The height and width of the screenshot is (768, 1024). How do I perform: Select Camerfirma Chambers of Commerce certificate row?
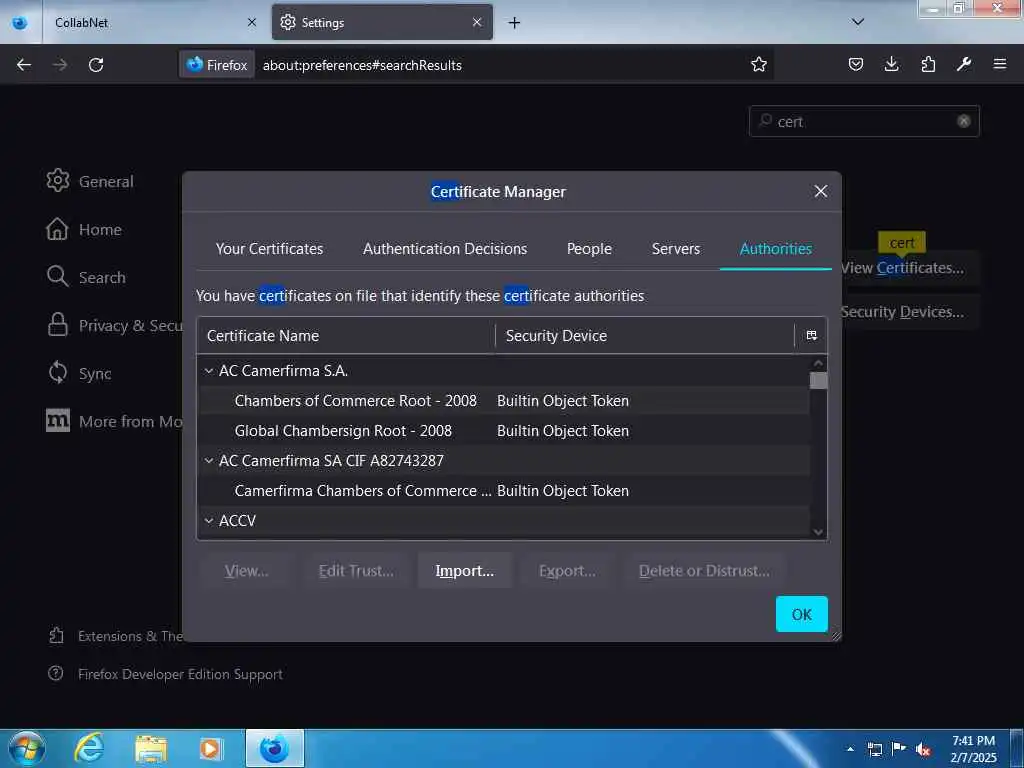(x=504, y=490)
